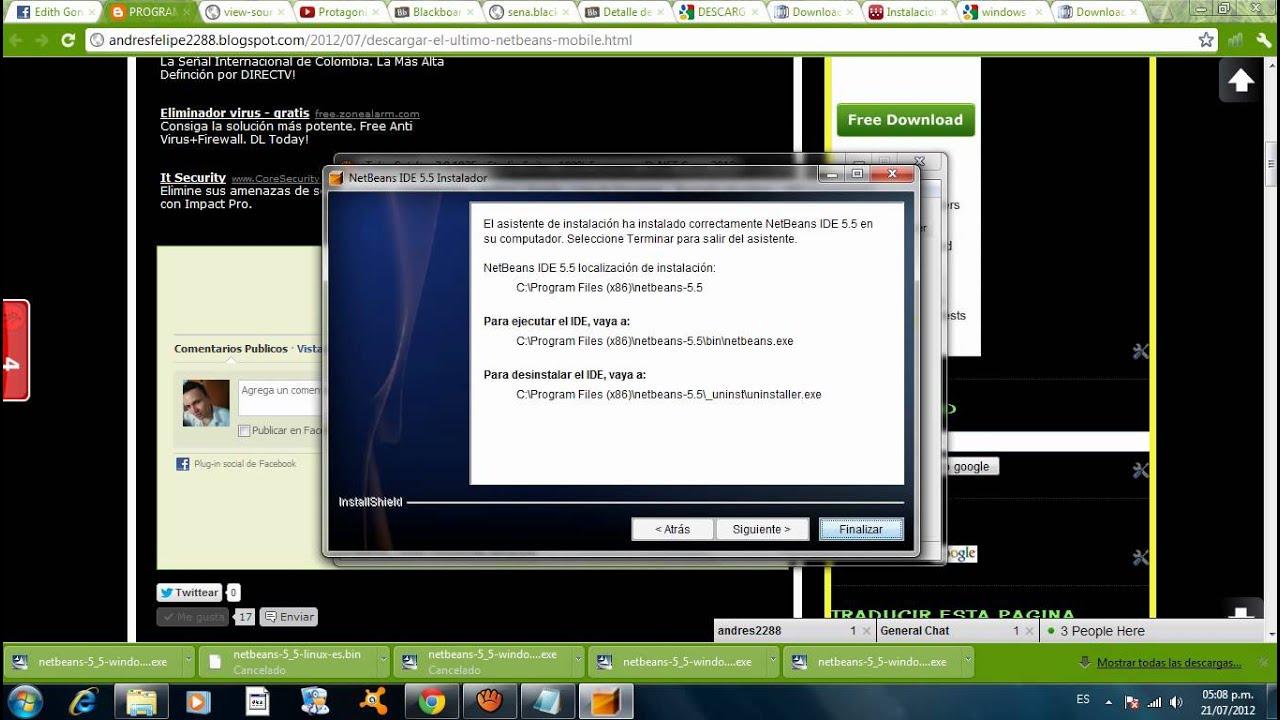Click the network connection tray icon
Screen dimensions: 1280x720
1154,702
